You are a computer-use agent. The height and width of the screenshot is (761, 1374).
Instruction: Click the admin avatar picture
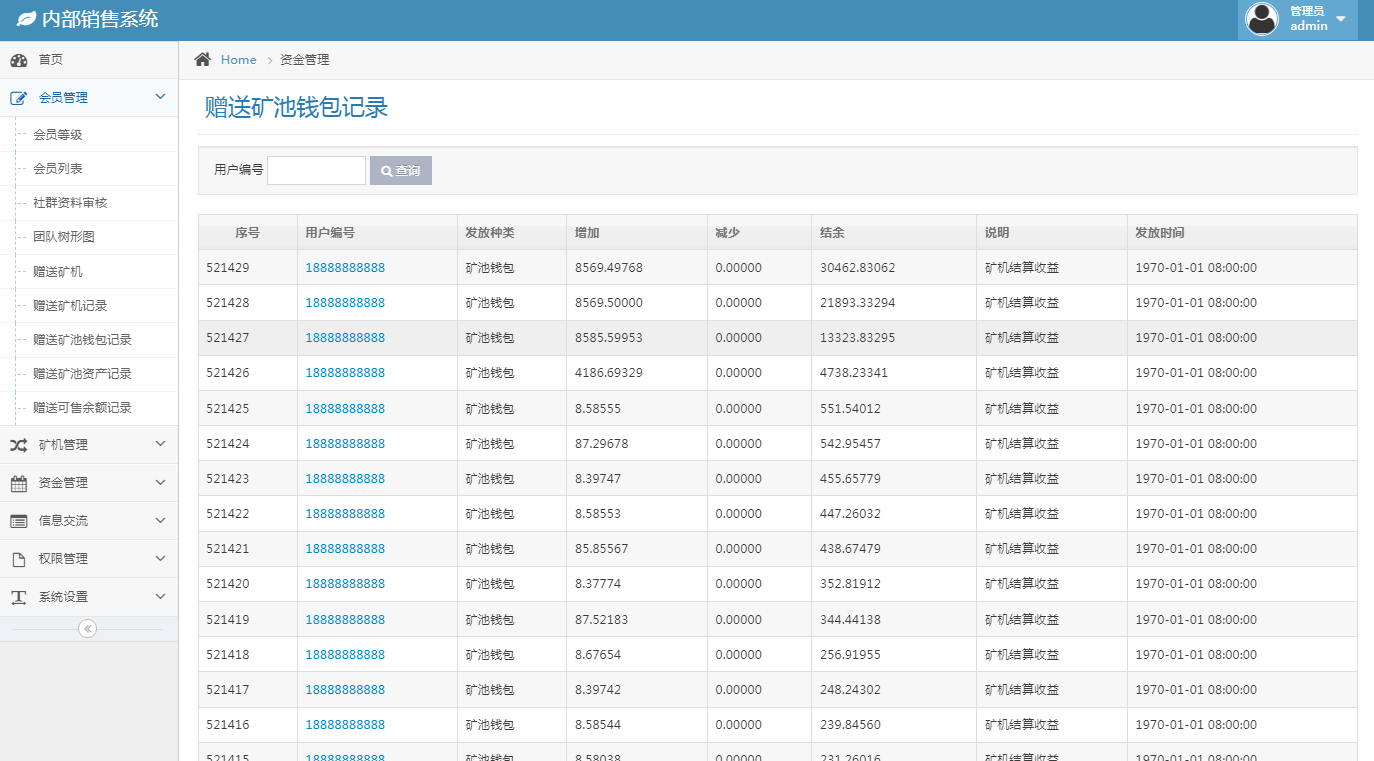pos(1262,19)
